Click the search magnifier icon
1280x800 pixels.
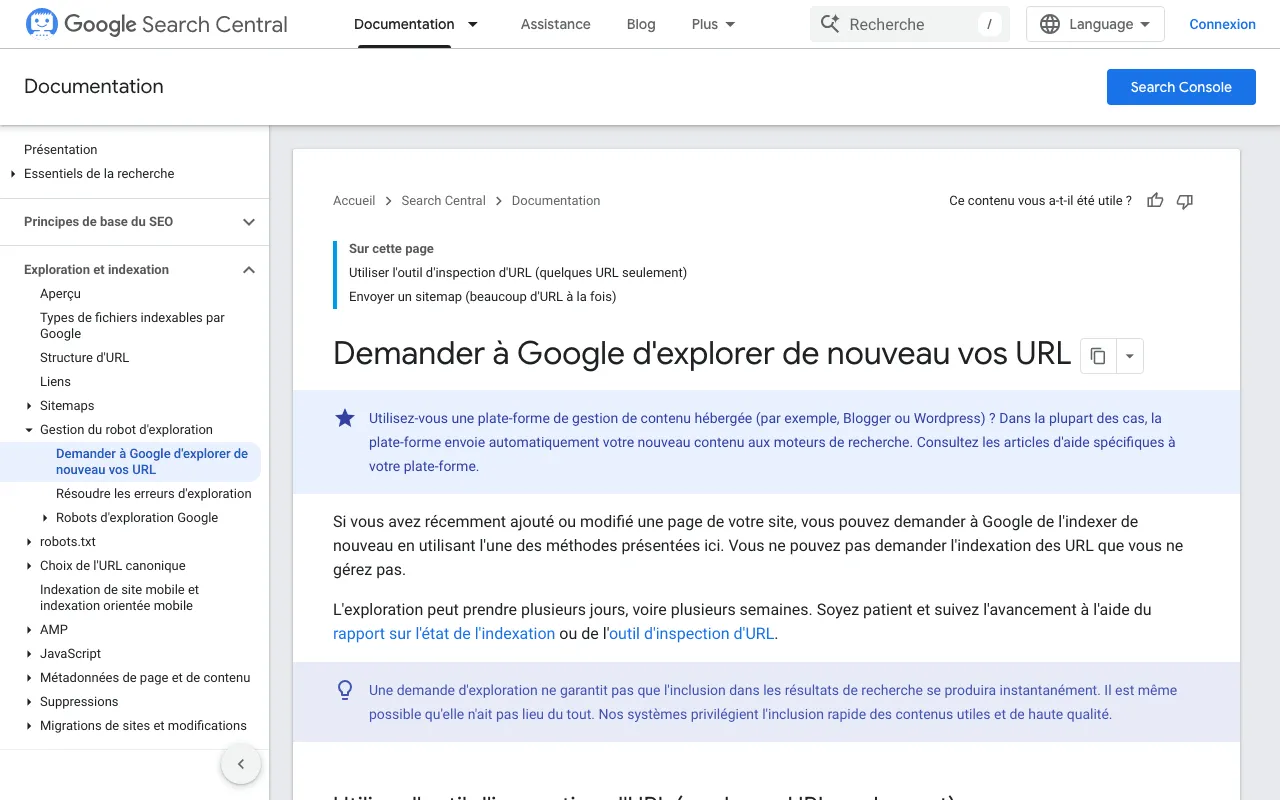pos(830,24)
